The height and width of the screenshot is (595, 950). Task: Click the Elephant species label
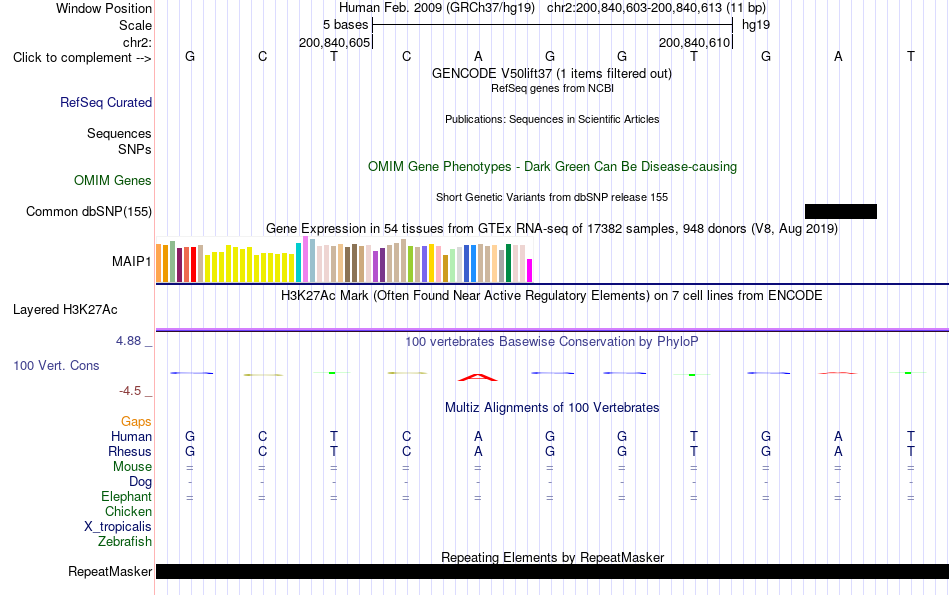(127, 496)
